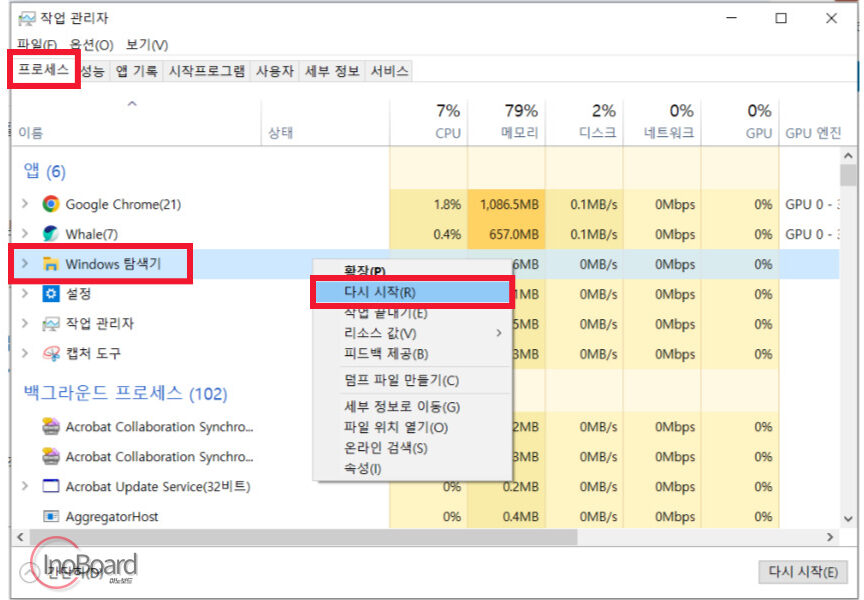Open the 옵션(O) menu
The image size is (864, 600).
coord(91,45)
